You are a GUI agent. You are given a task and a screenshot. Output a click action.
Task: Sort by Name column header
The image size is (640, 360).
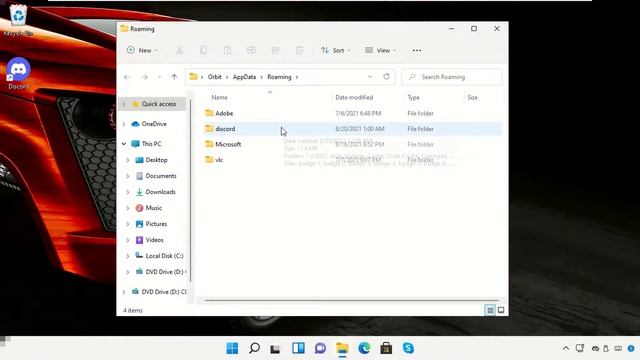point(219,98)
